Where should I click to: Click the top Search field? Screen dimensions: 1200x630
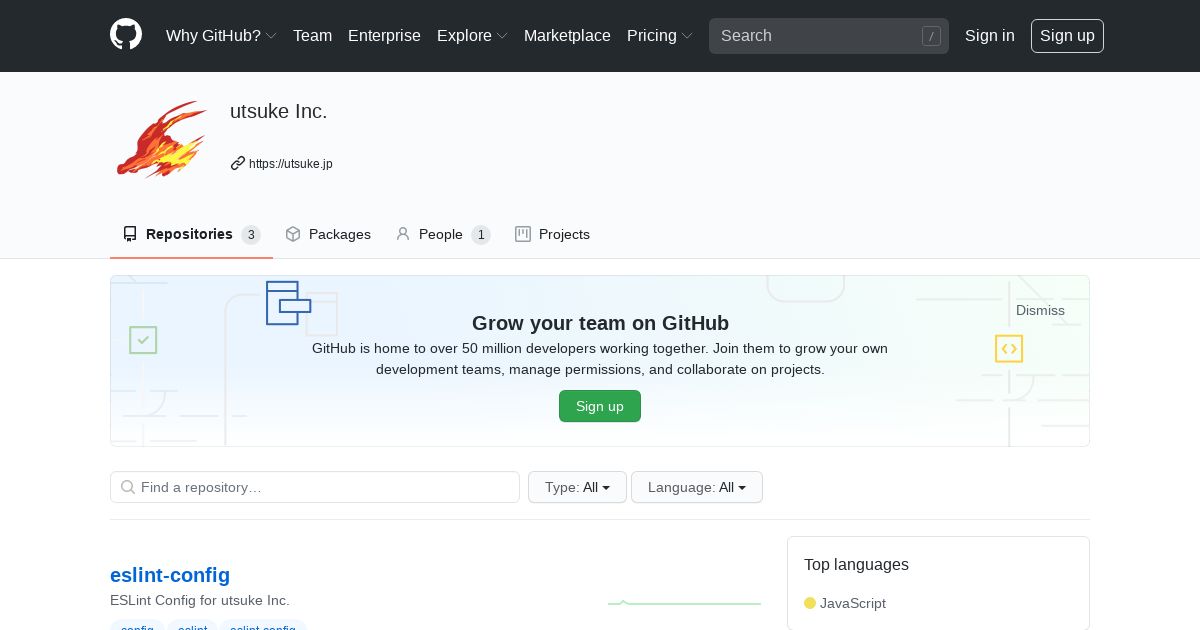pyautogui.click(x=829, y=36)
